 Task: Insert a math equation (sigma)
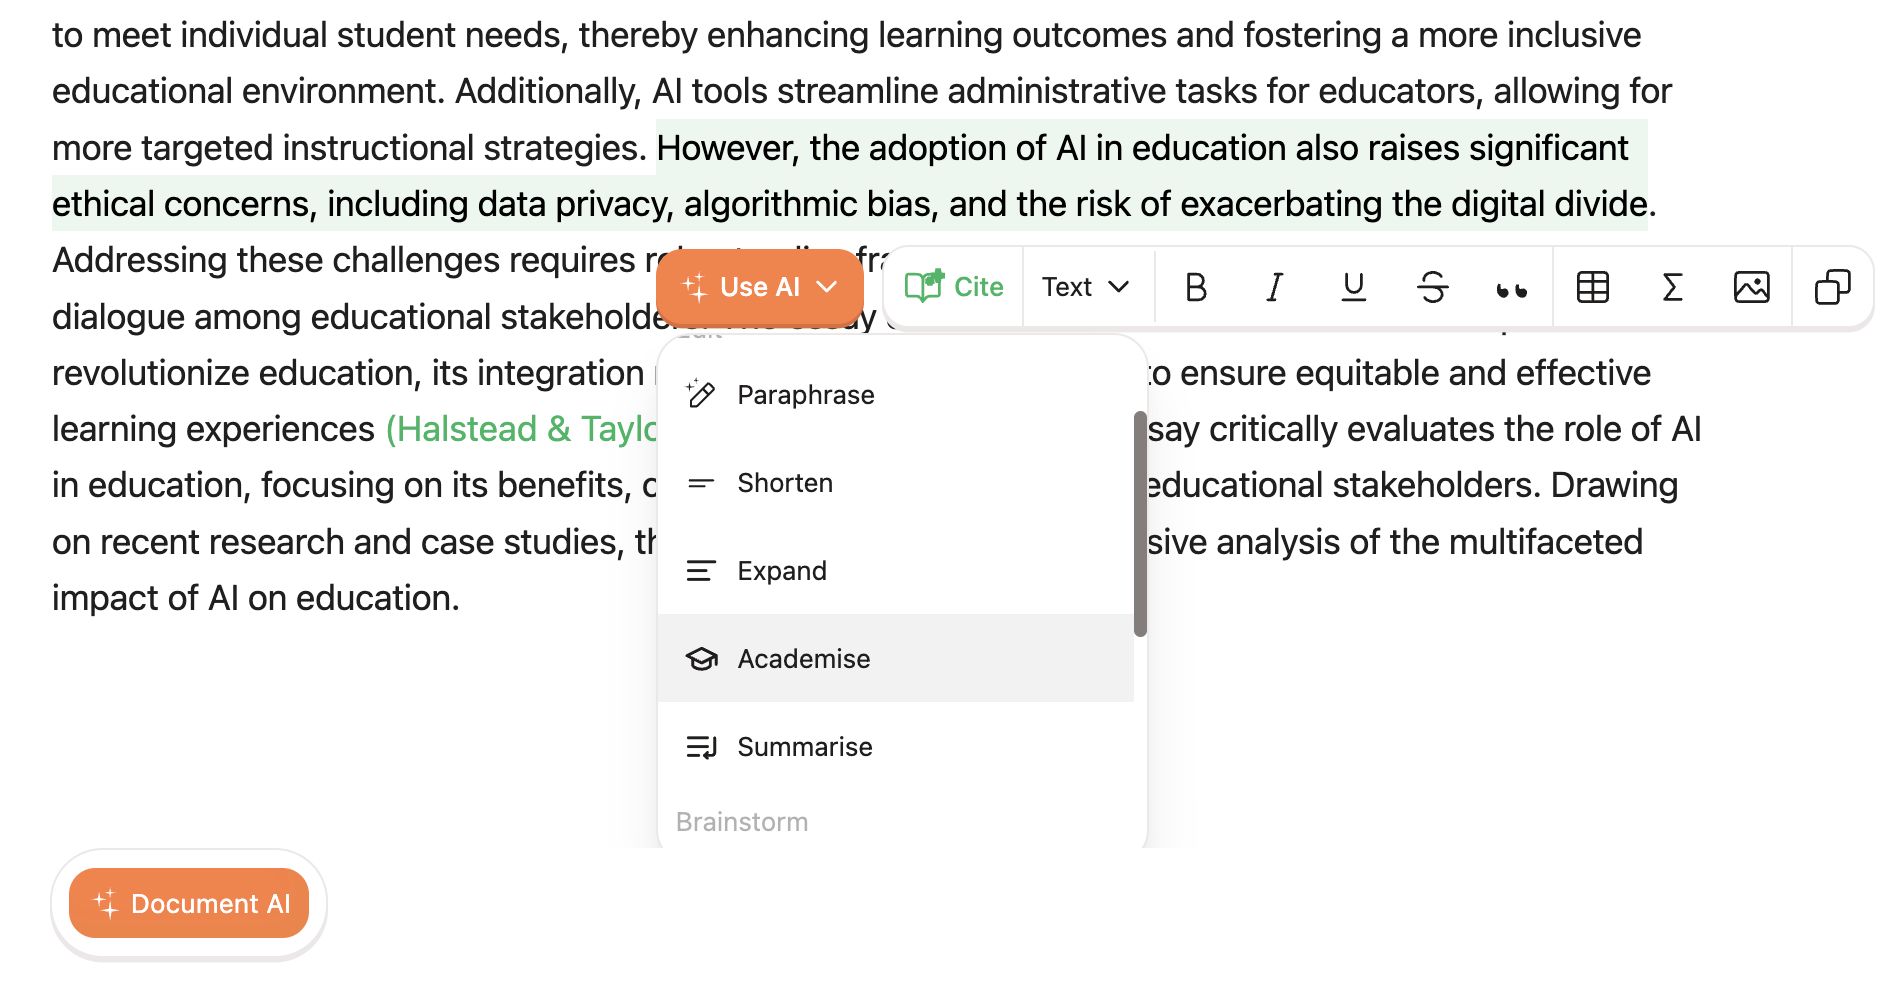1671,288
